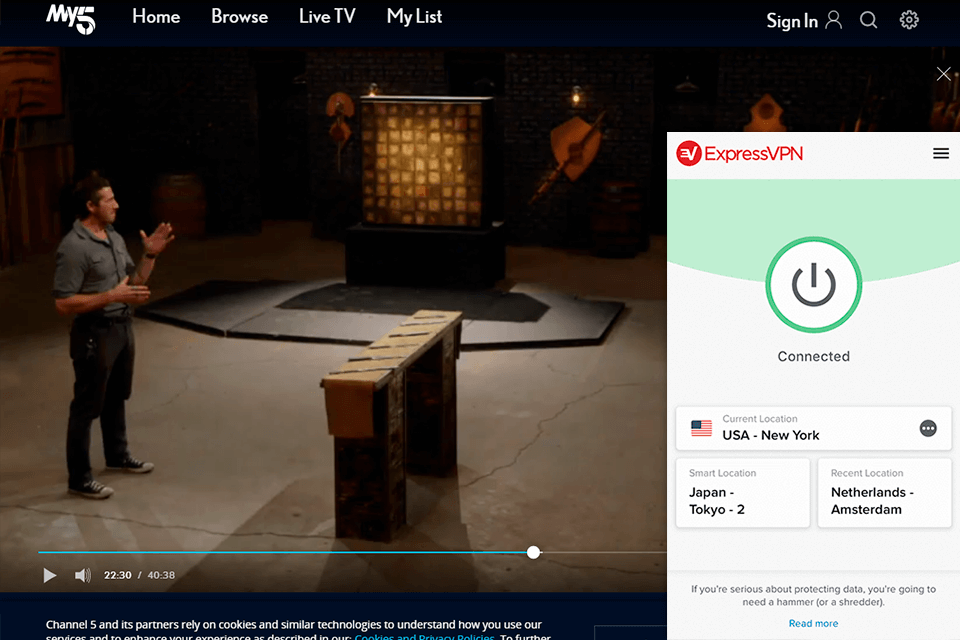
Task: Open the Browse menu item
Action: tap(239, 17)
